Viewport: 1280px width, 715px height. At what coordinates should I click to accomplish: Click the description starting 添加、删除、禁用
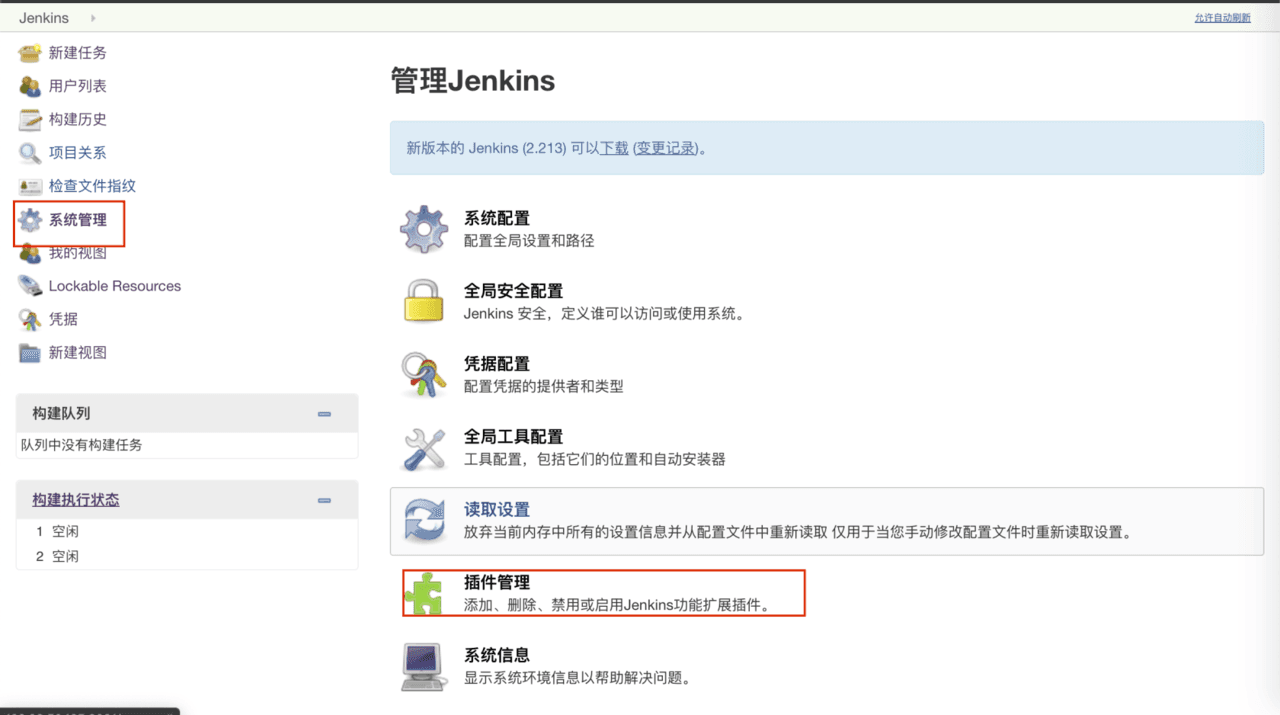pyautogui.click(x=617, y=606)
